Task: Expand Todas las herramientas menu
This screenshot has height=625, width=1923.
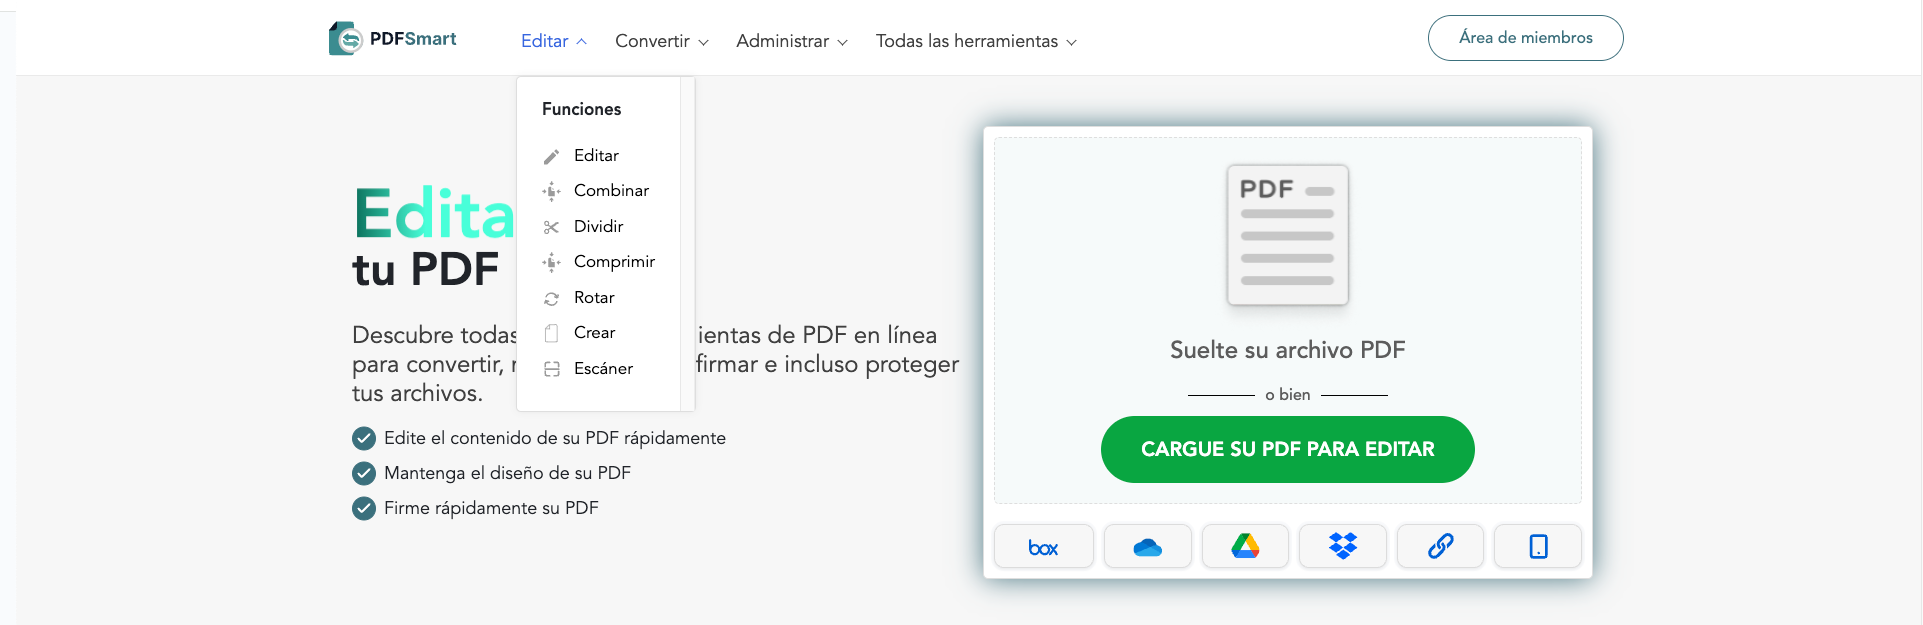Action: click(x=975, y=41)
